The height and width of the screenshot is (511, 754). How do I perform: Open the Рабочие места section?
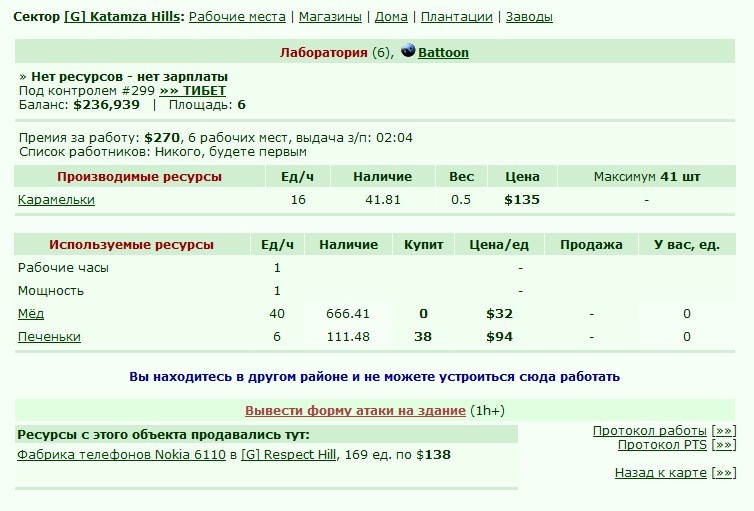point(237,17)
